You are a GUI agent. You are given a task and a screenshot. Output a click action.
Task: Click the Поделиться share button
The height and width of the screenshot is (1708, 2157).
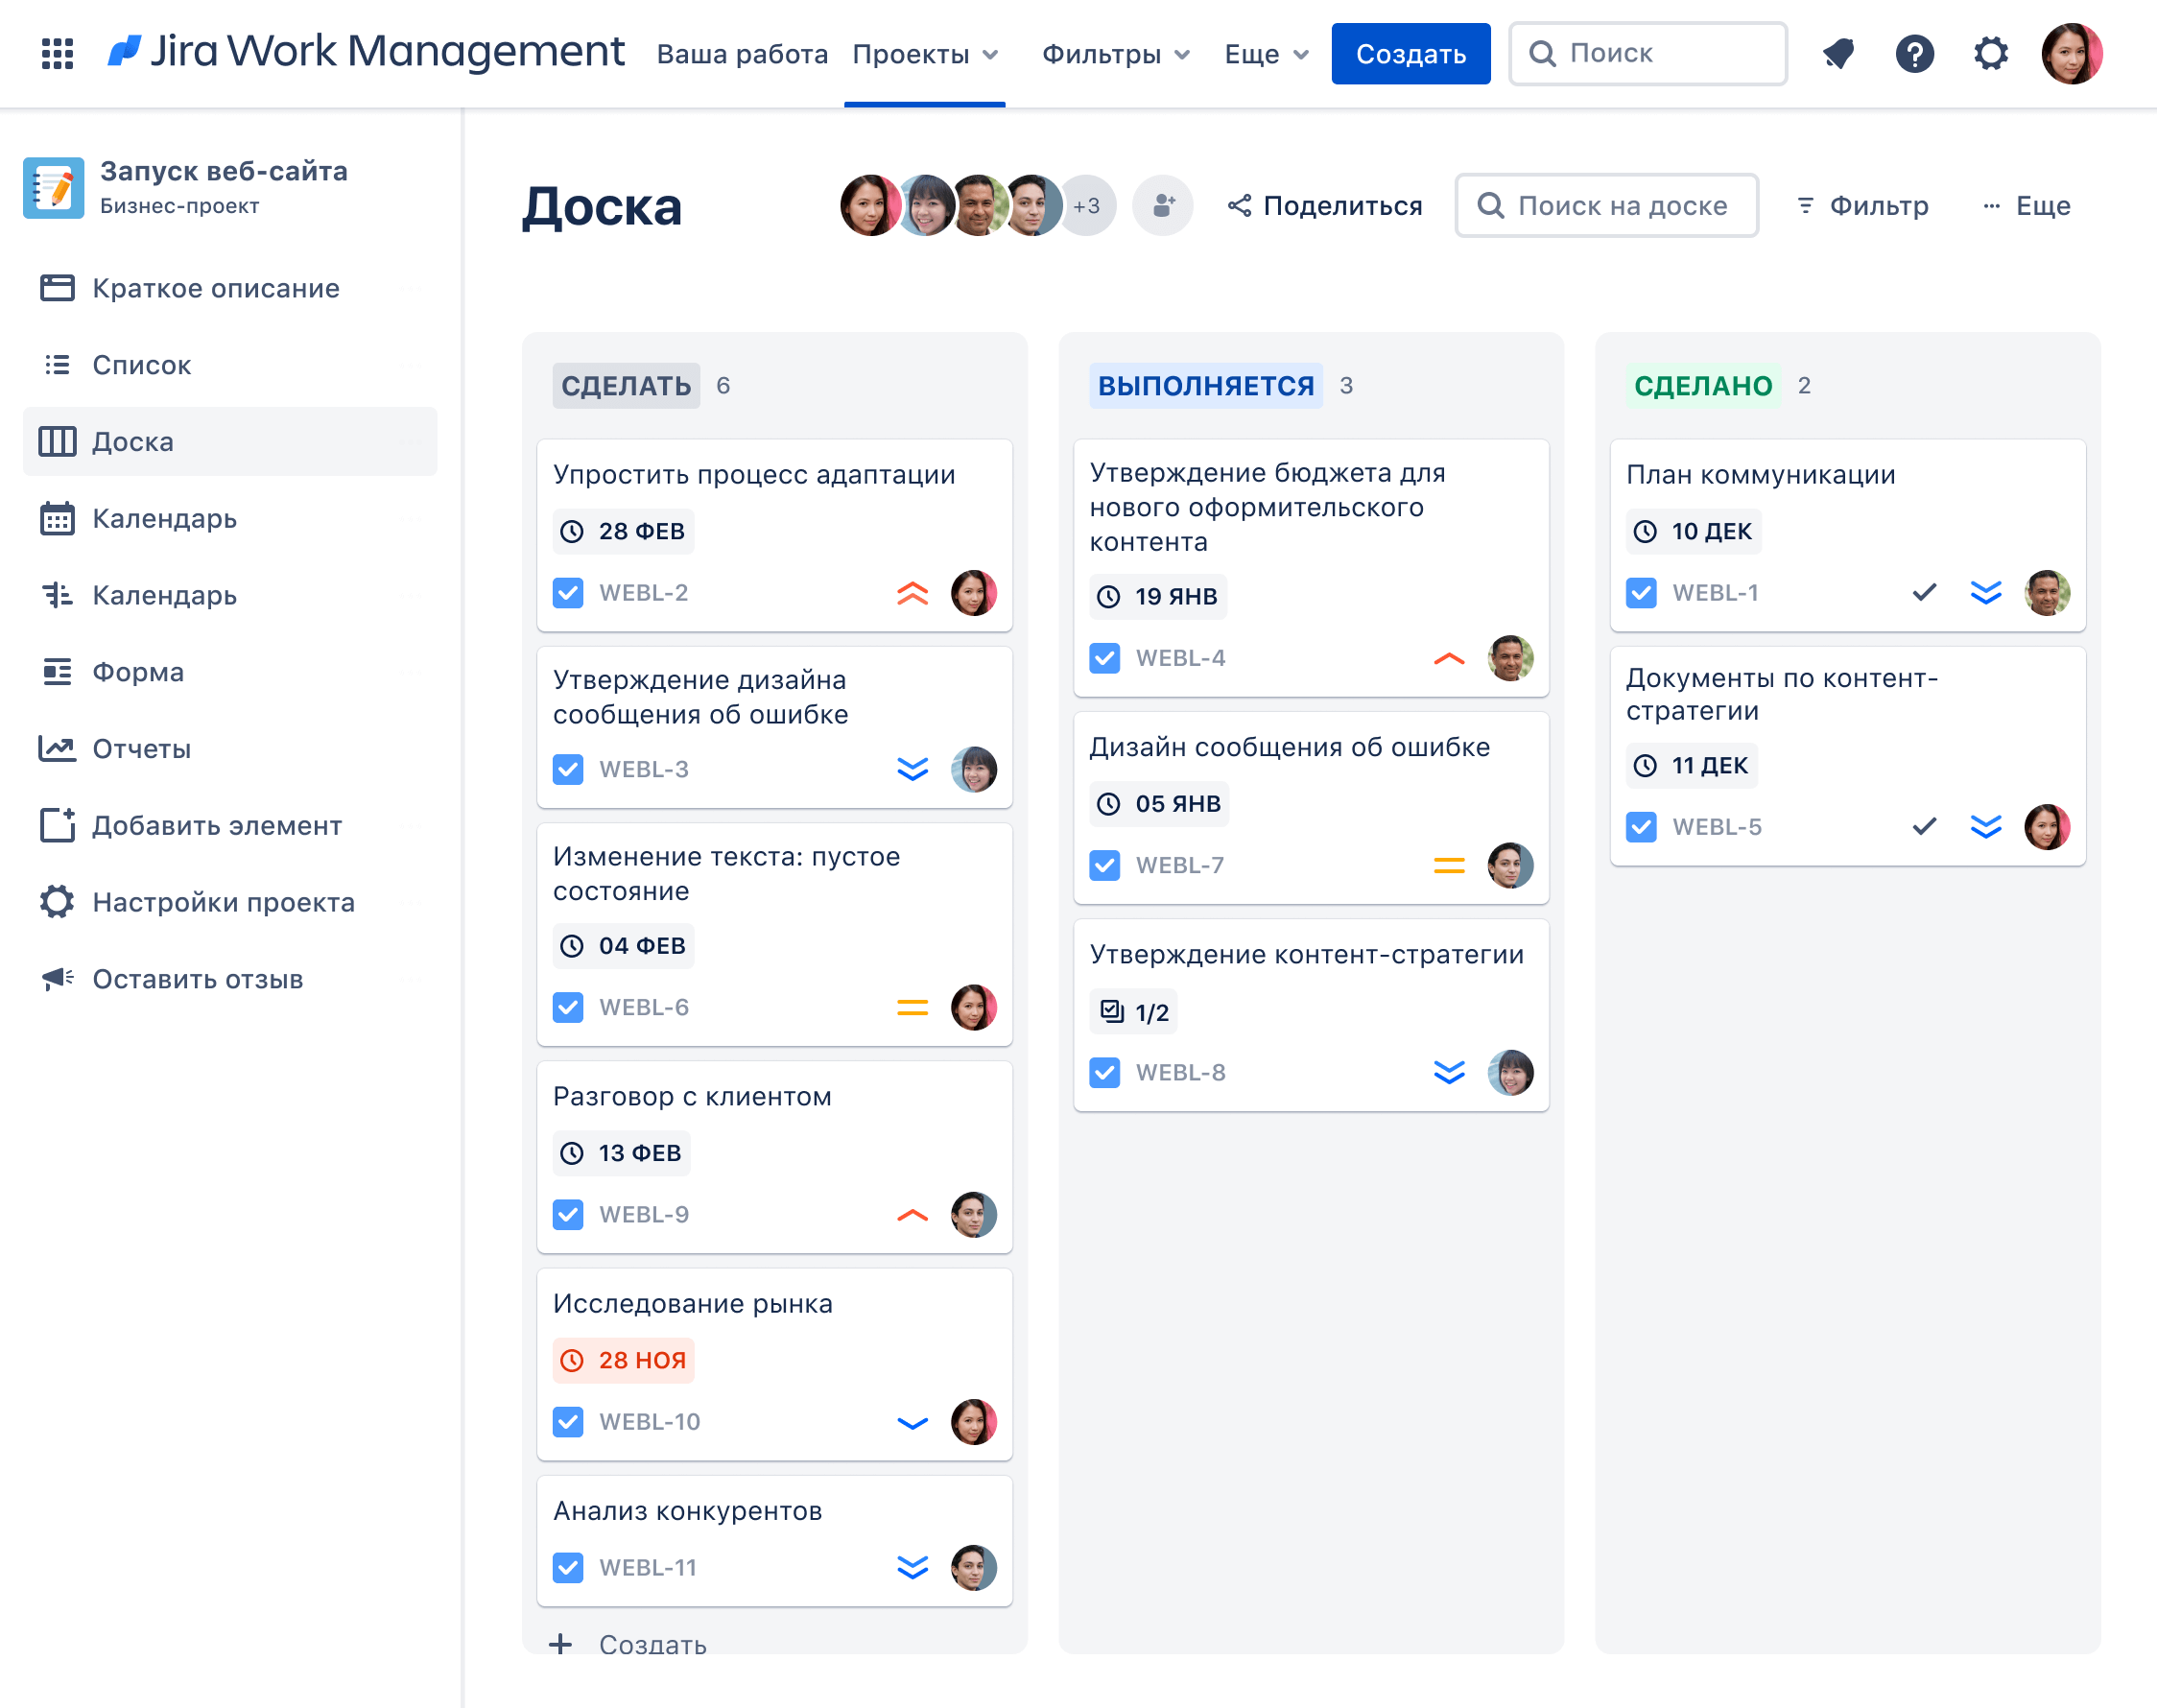(x=1325, y=206)
